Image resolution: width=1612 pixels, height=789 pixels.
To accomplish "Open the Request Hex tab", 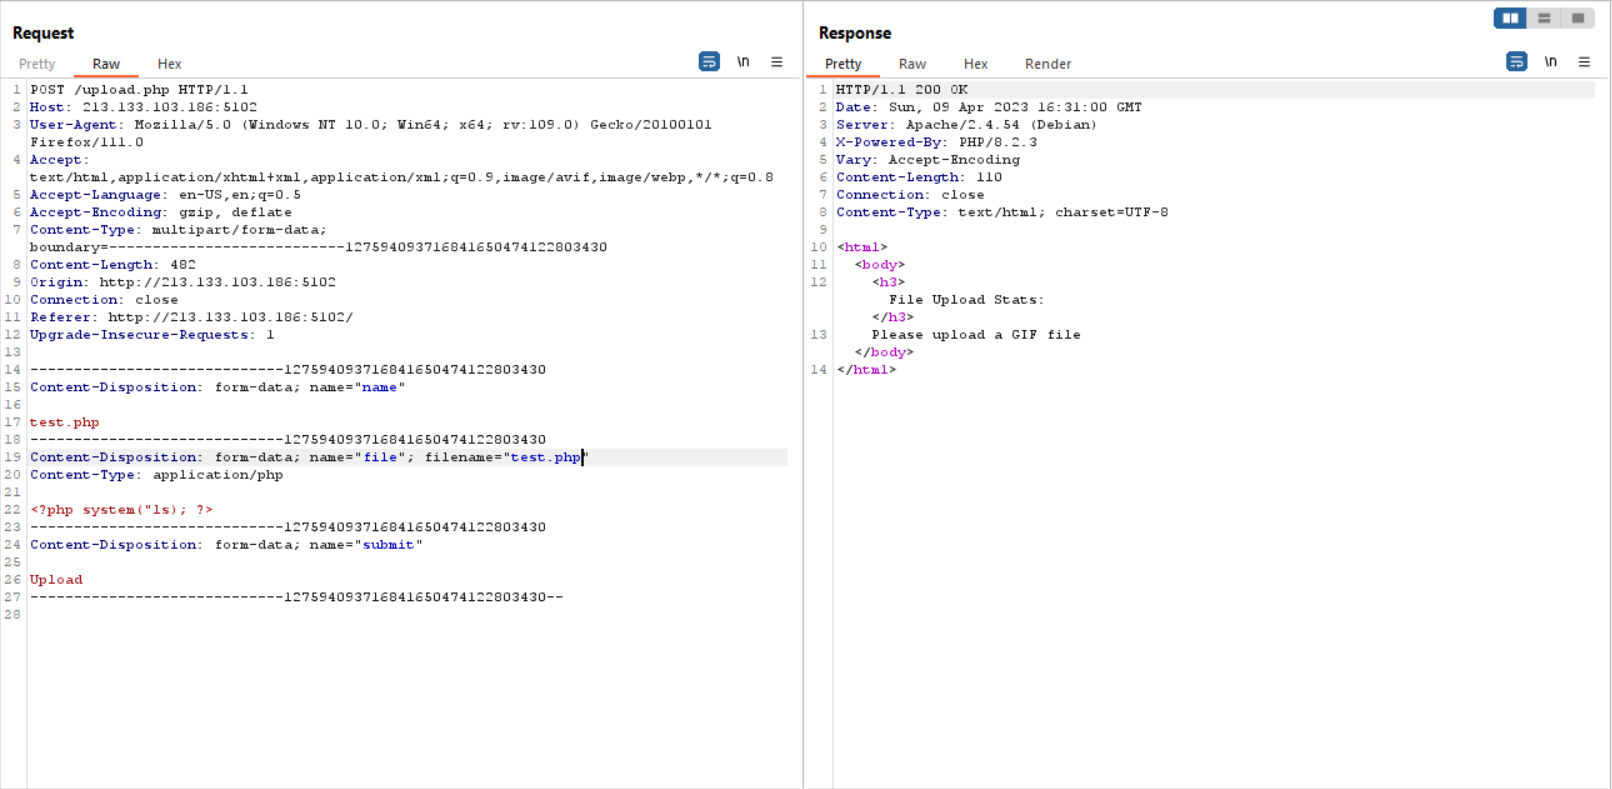I will (x=169, y=64).
